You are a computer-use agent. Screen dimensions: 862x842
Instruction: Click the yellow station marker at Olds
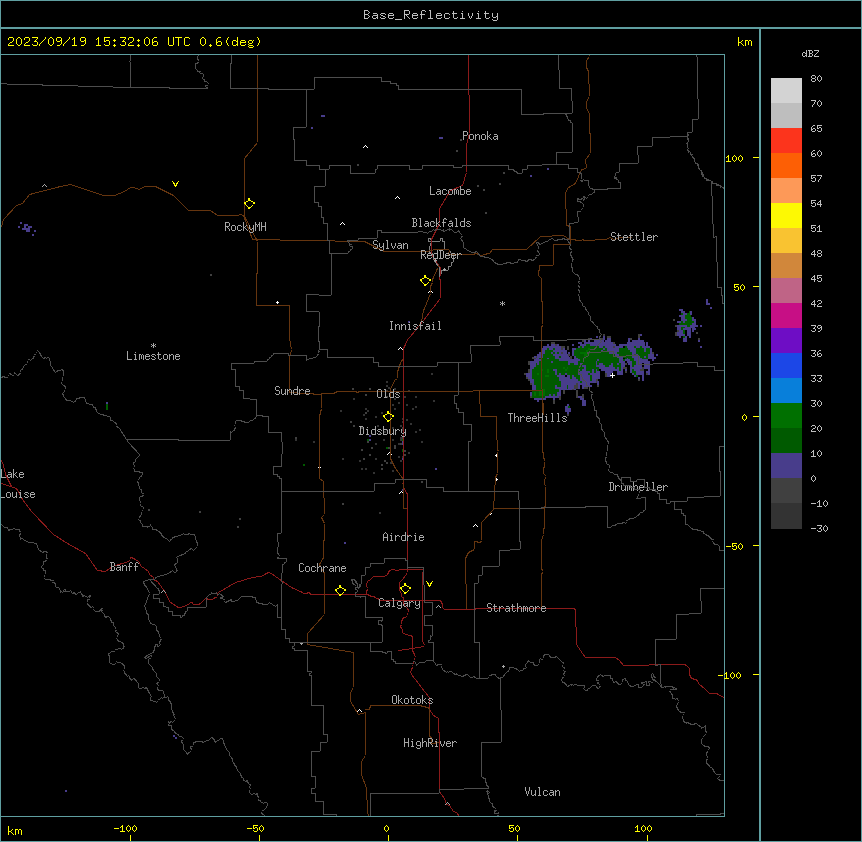point(388,416)
